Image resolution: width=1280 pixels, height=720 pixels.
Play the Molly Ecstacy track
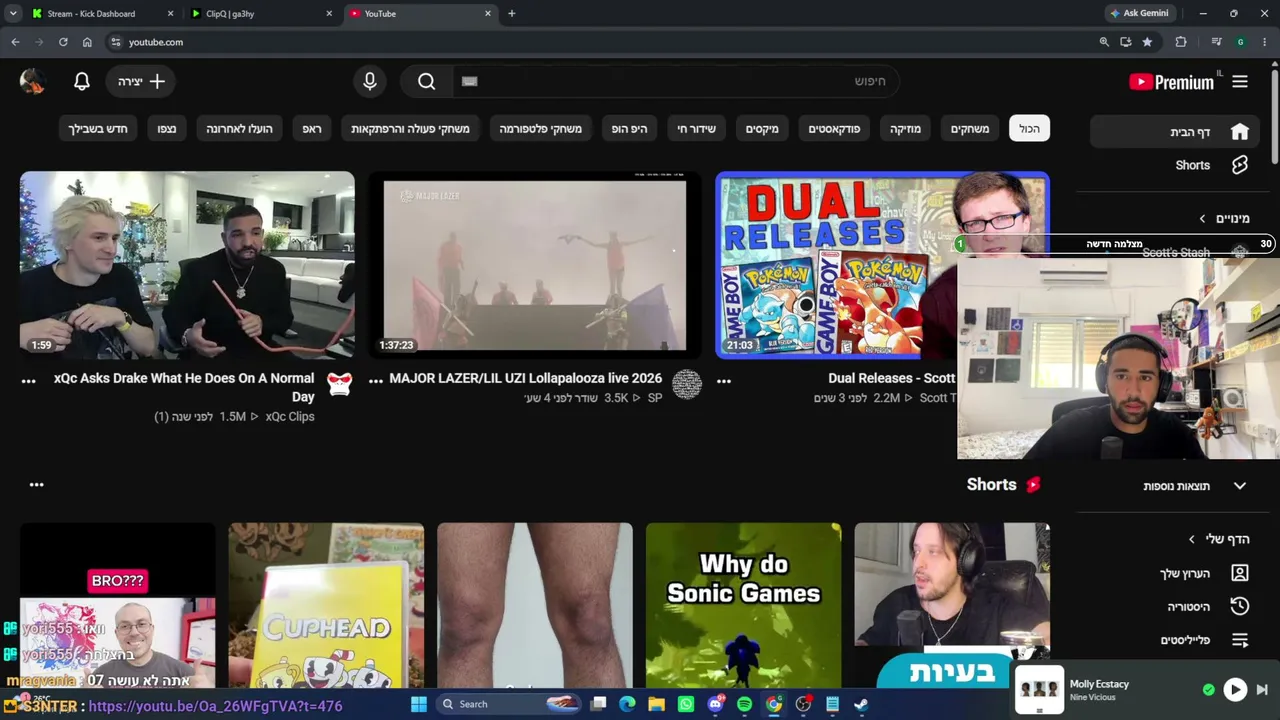[1235, 690]
